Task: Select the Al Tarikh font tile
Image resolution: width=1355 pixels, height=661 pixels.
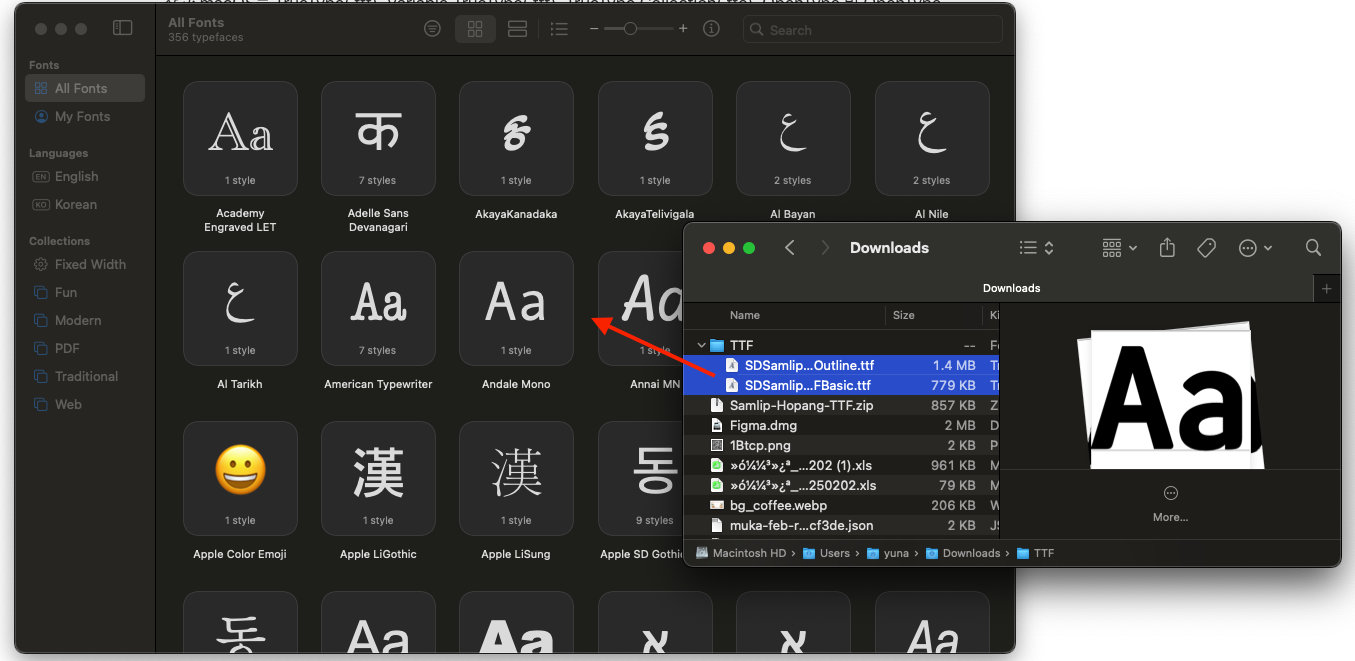Action: click(x=240, y=308)
